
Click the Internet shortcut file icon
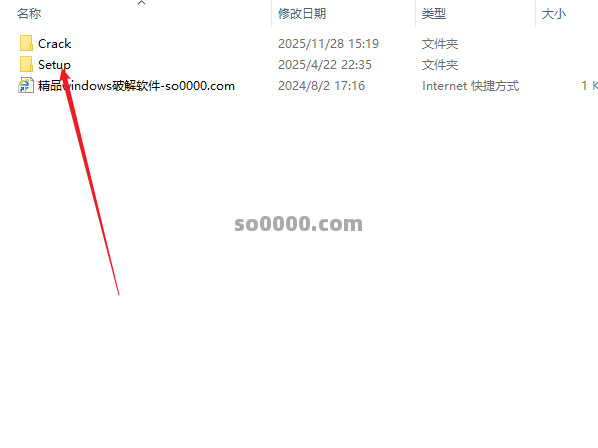(x=26, y=85)
